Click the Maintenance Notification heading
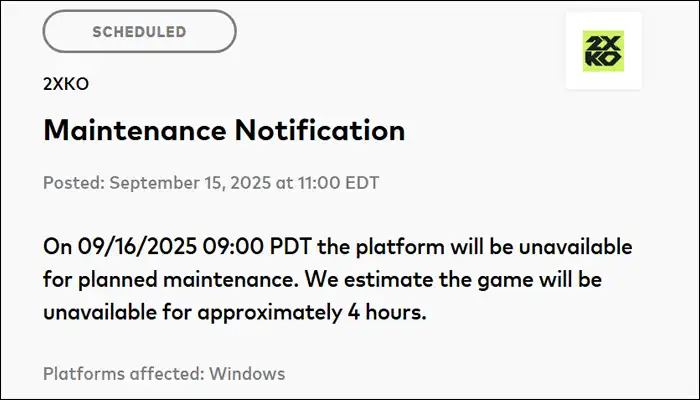Screen dimensions: 700x400 (224, 130)
